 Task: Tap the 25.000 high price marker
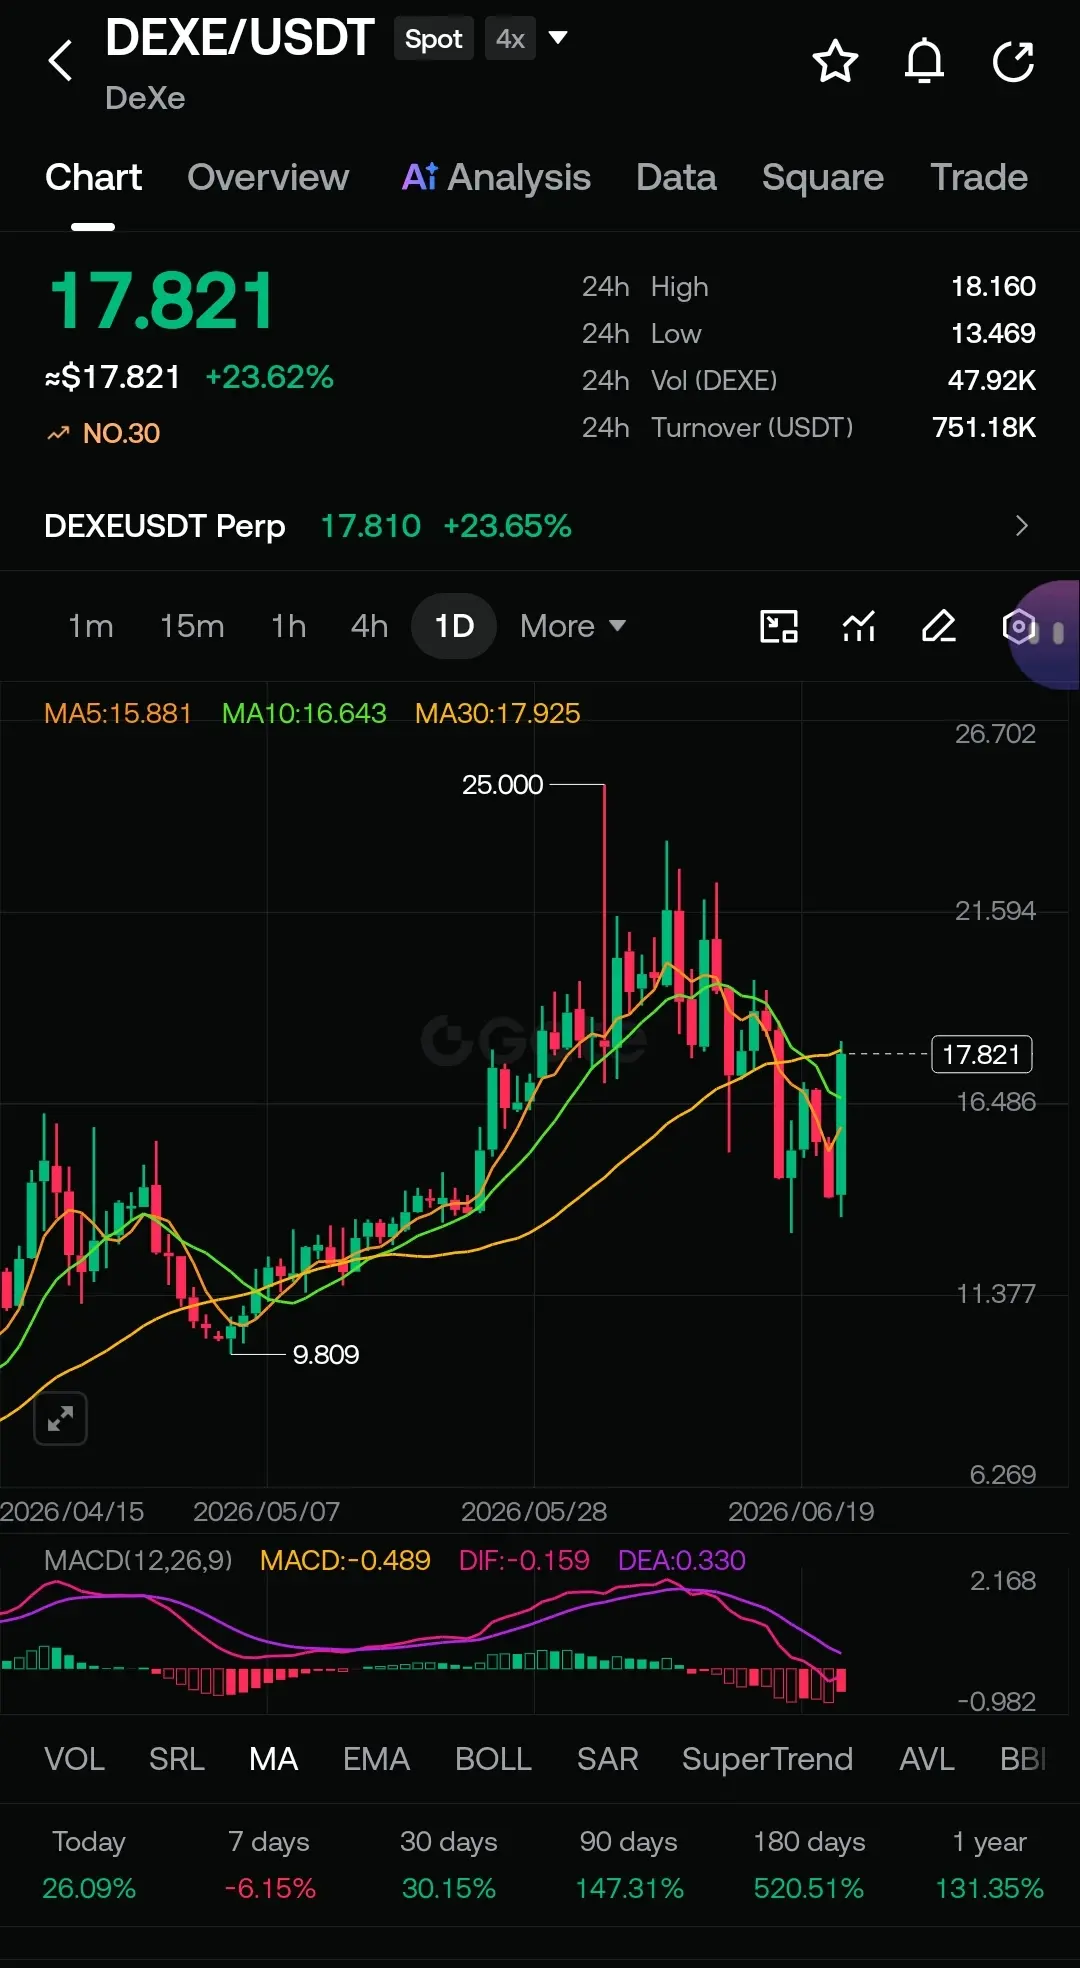pos(503,785)
